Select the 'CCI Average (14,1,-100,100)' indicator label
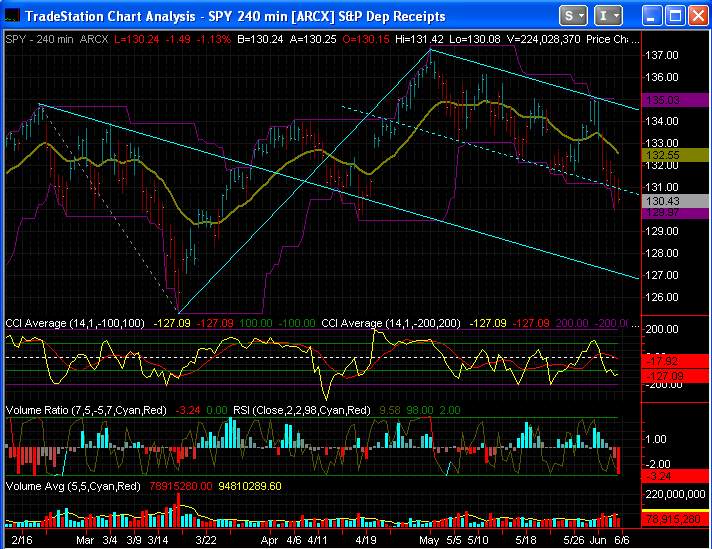Image resolution: width=712 pixels, height=549 pixels. [75, 323]
